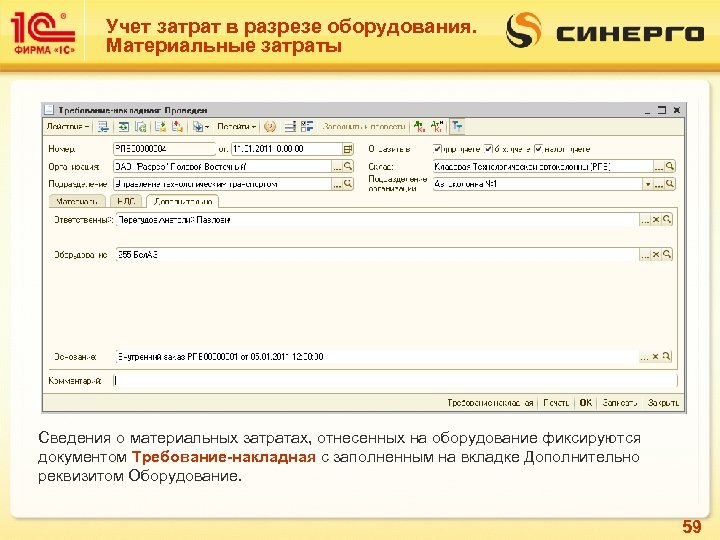Image resolution: width=720 pixels, height=540 pixels.
Task: Click the Требование-накладная button at form bottom
Action: pos(490,403)
